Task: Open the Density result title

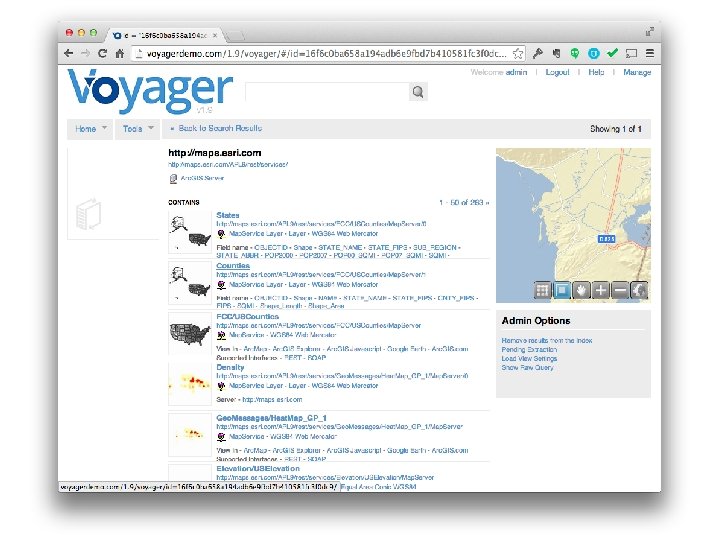Action: pos(230,367)
